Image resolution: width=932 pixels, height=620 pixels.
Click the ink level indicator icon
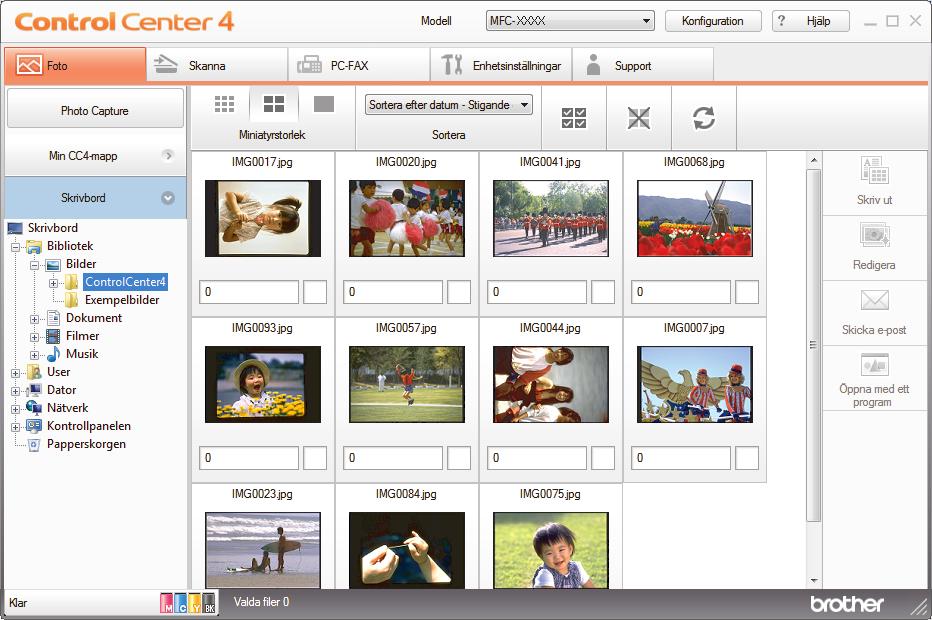pyautogui.click(x=188, y=602)
